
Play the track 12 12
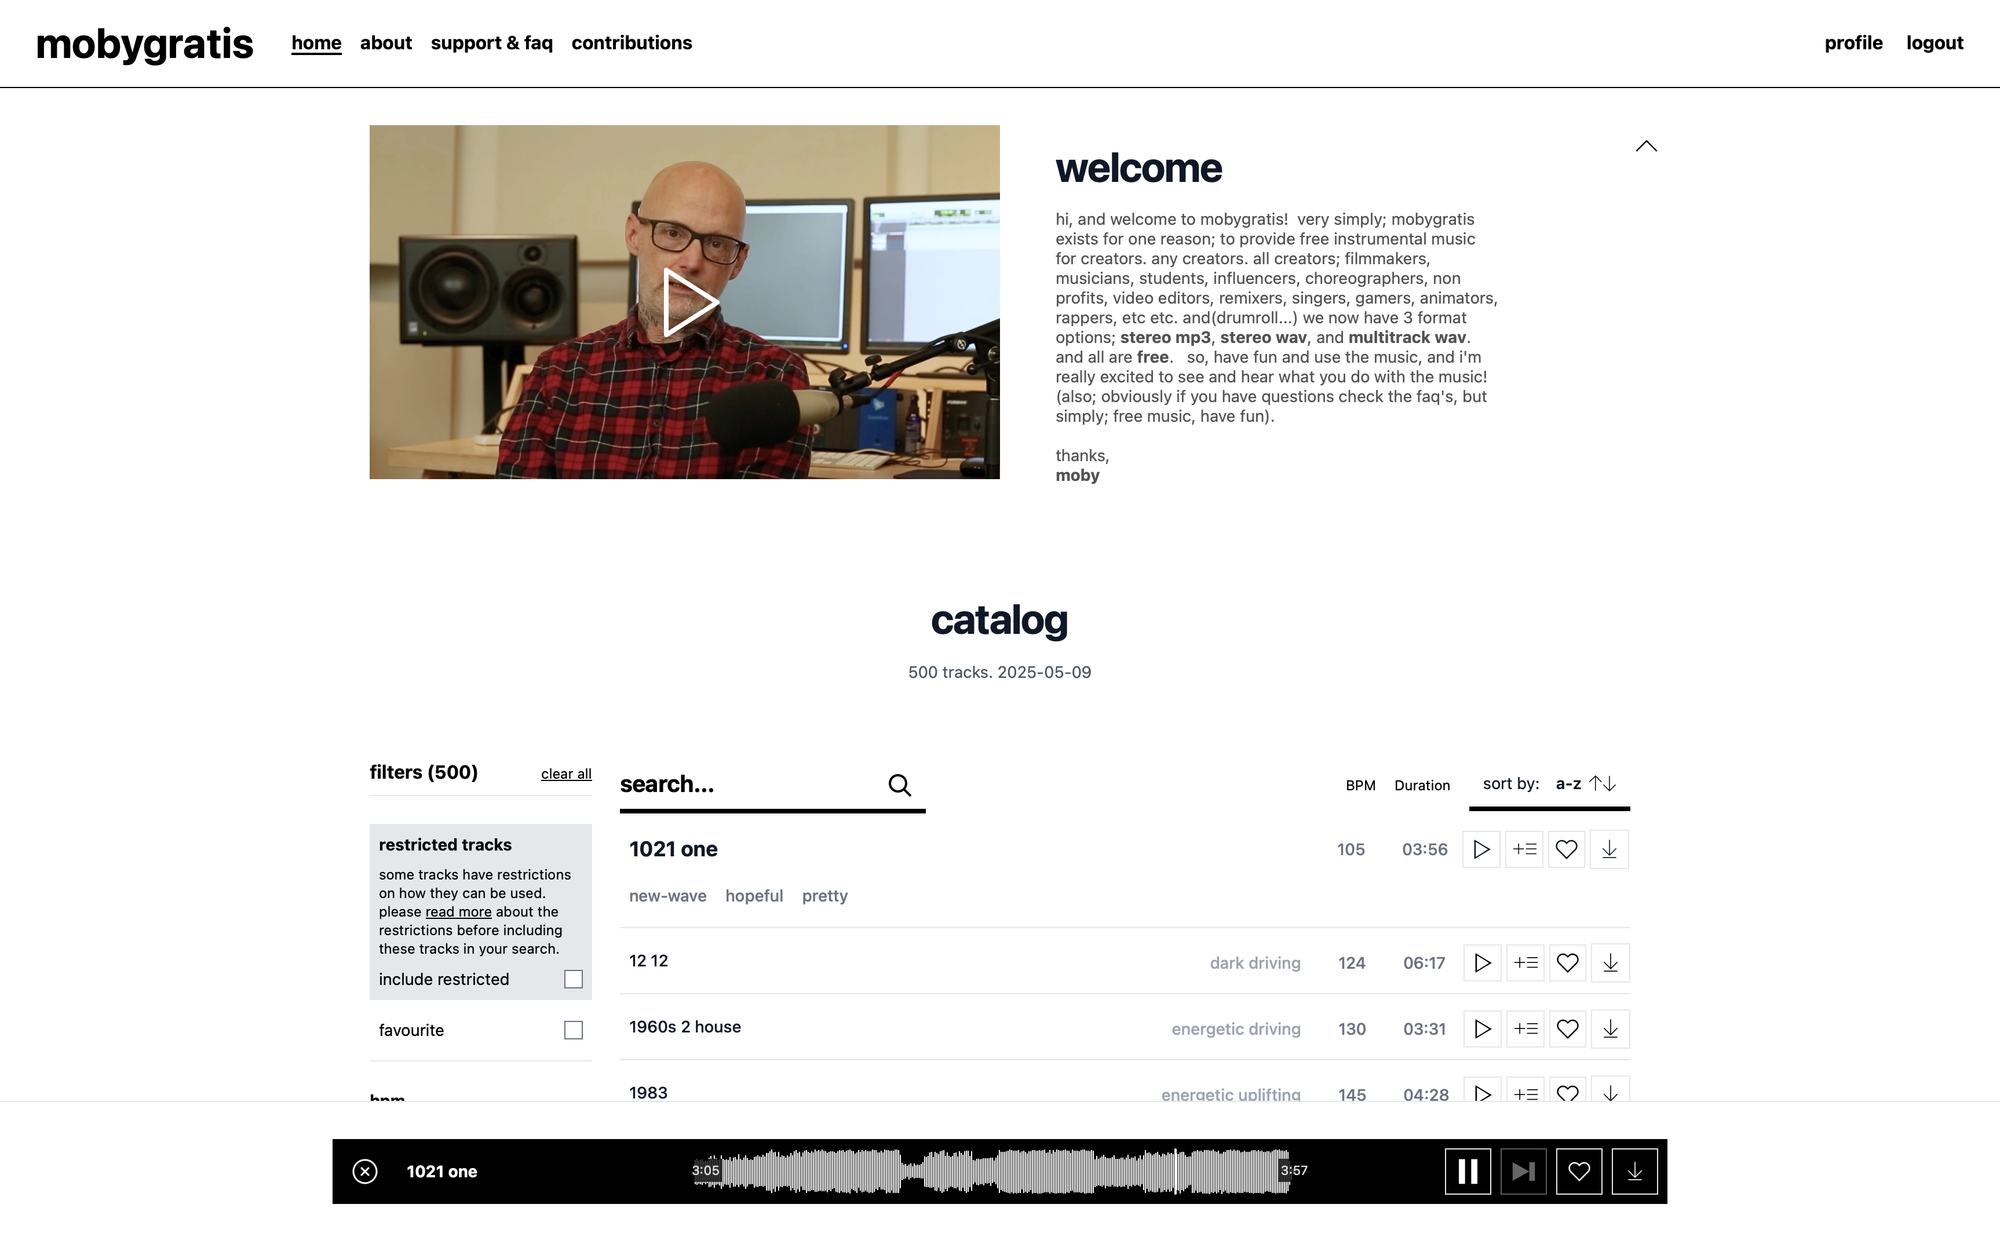[x=1483, y=963]
